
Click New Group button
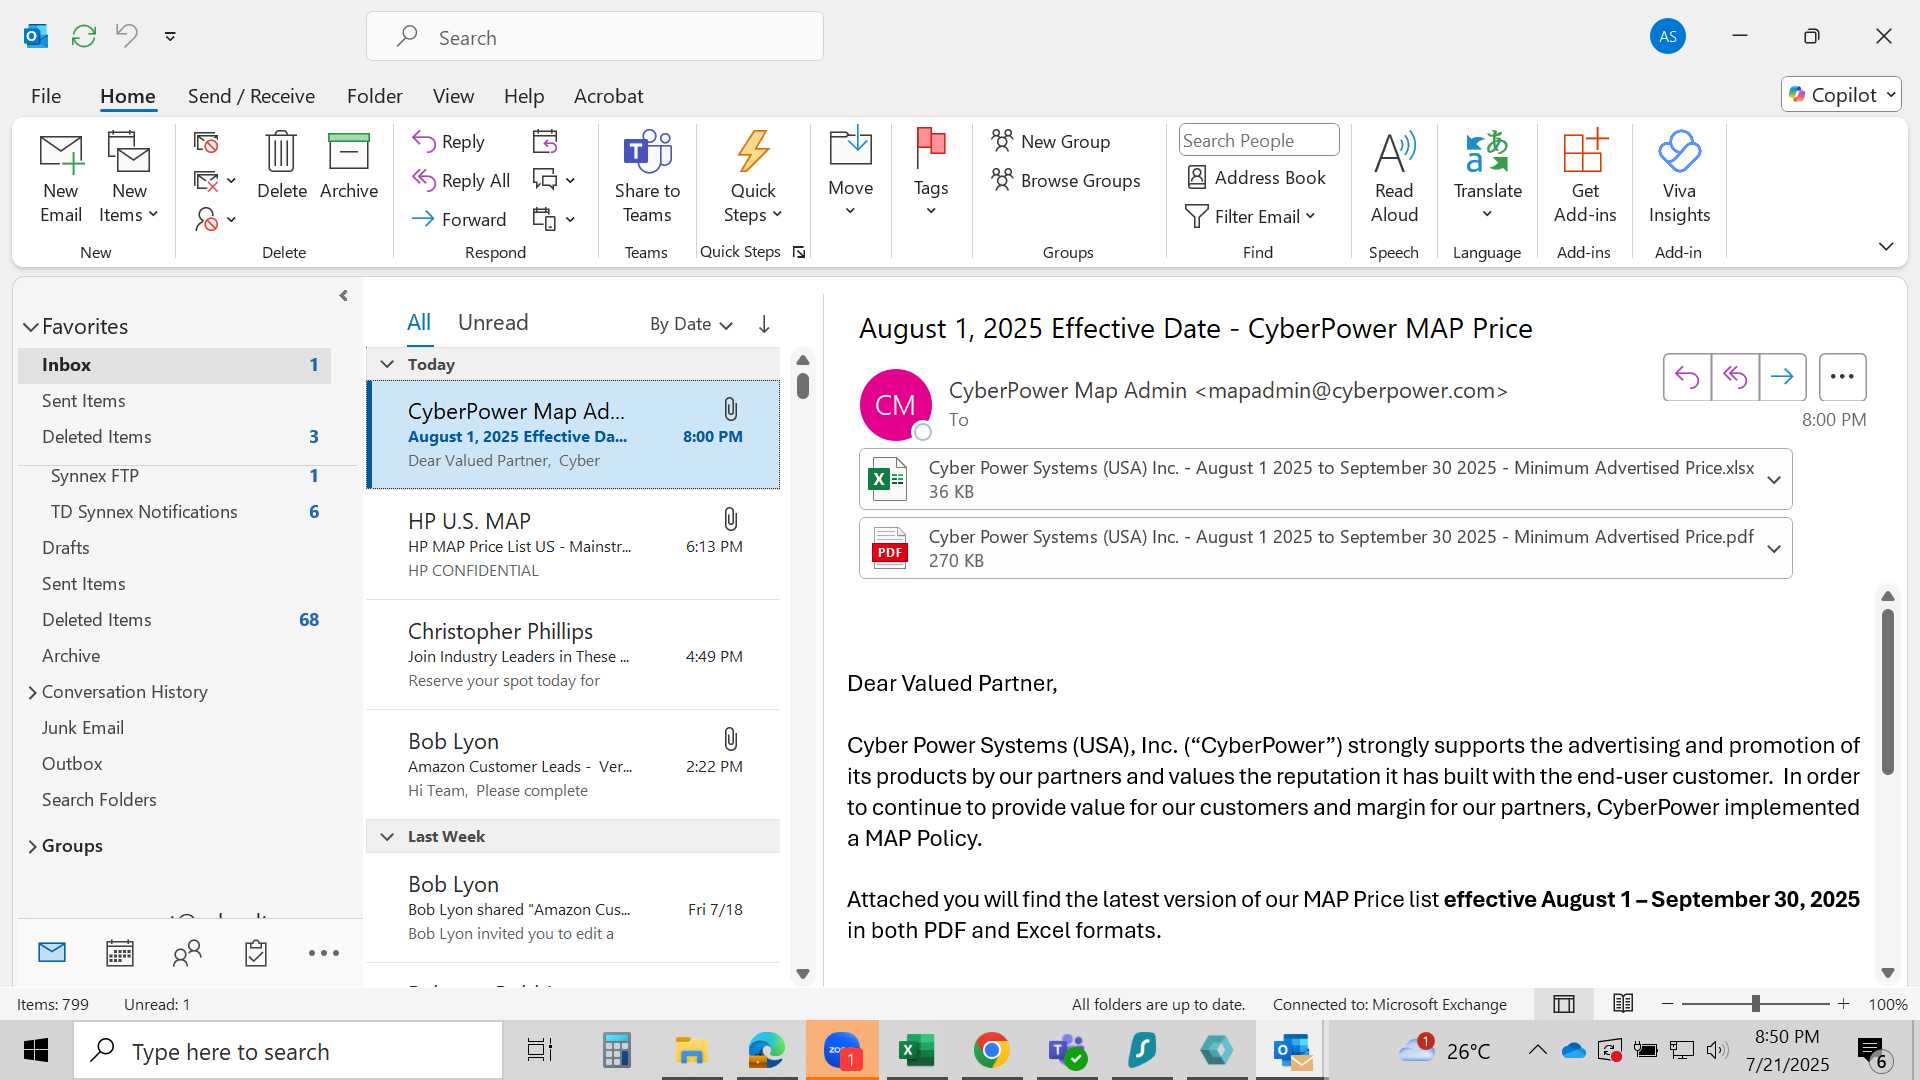point(1051,141)
